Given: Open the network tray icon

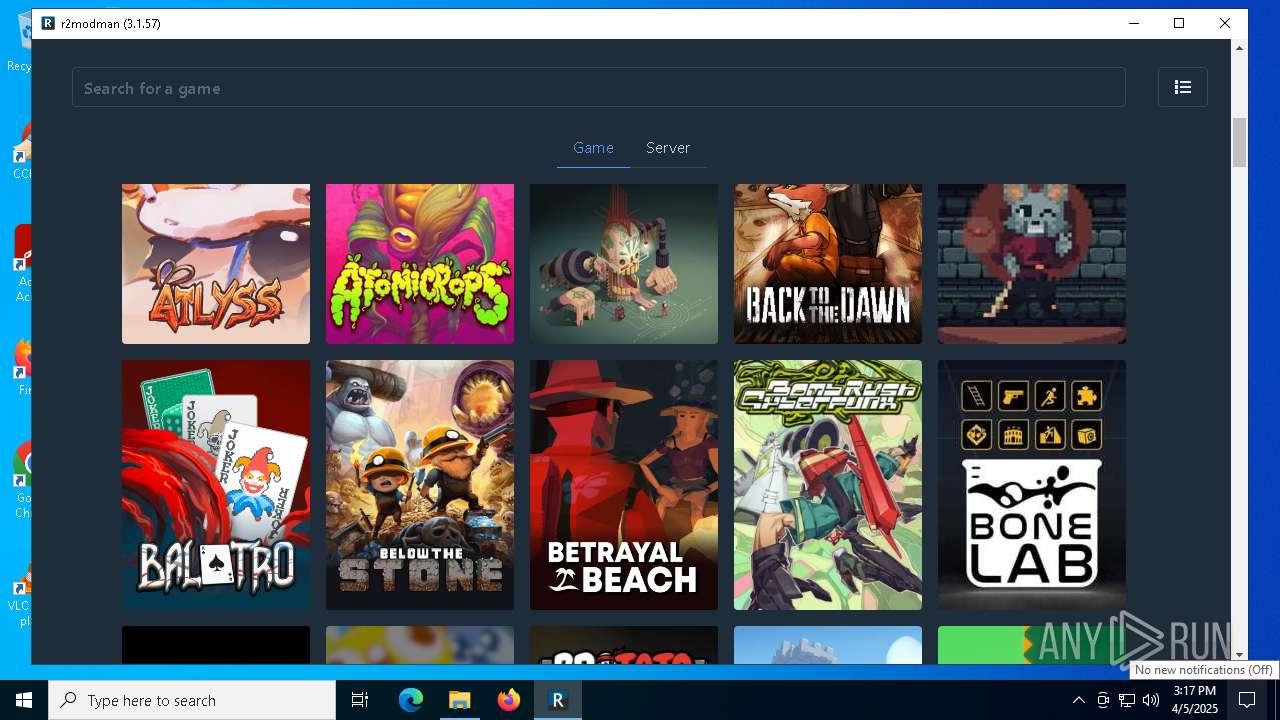Looking at the screenshot, I should pyautogui.click(x=1127, y=700).
